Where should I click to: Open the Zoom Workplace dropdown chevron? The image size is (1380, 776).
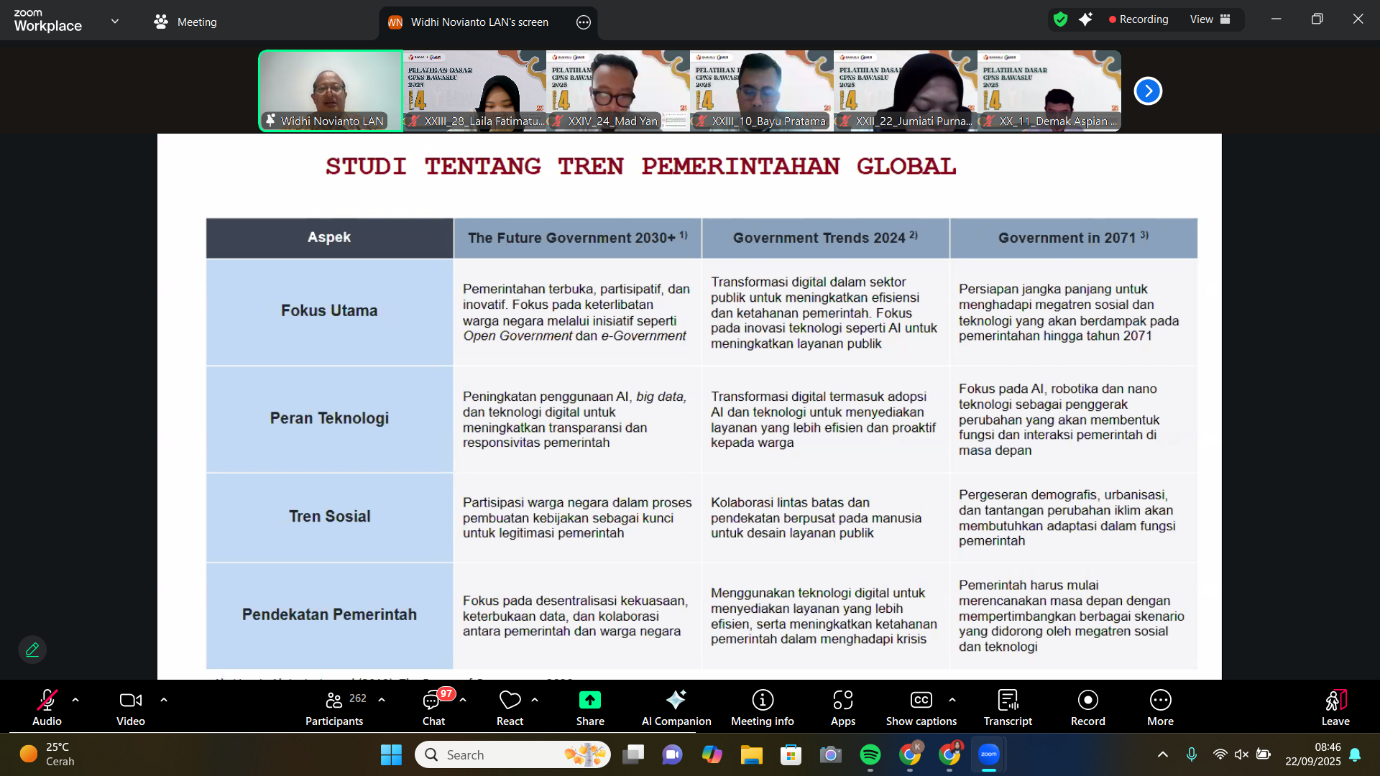point(115,21)
